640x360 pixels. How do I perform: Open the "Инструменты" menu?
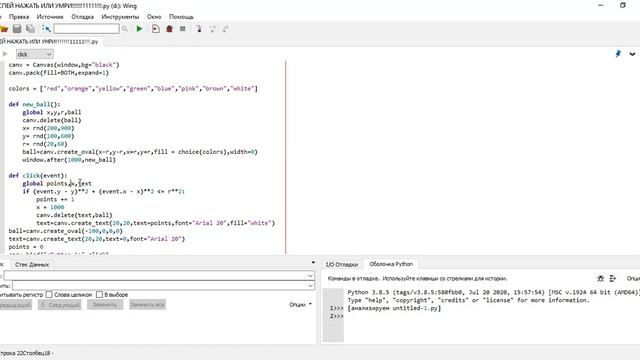point(120,17)
